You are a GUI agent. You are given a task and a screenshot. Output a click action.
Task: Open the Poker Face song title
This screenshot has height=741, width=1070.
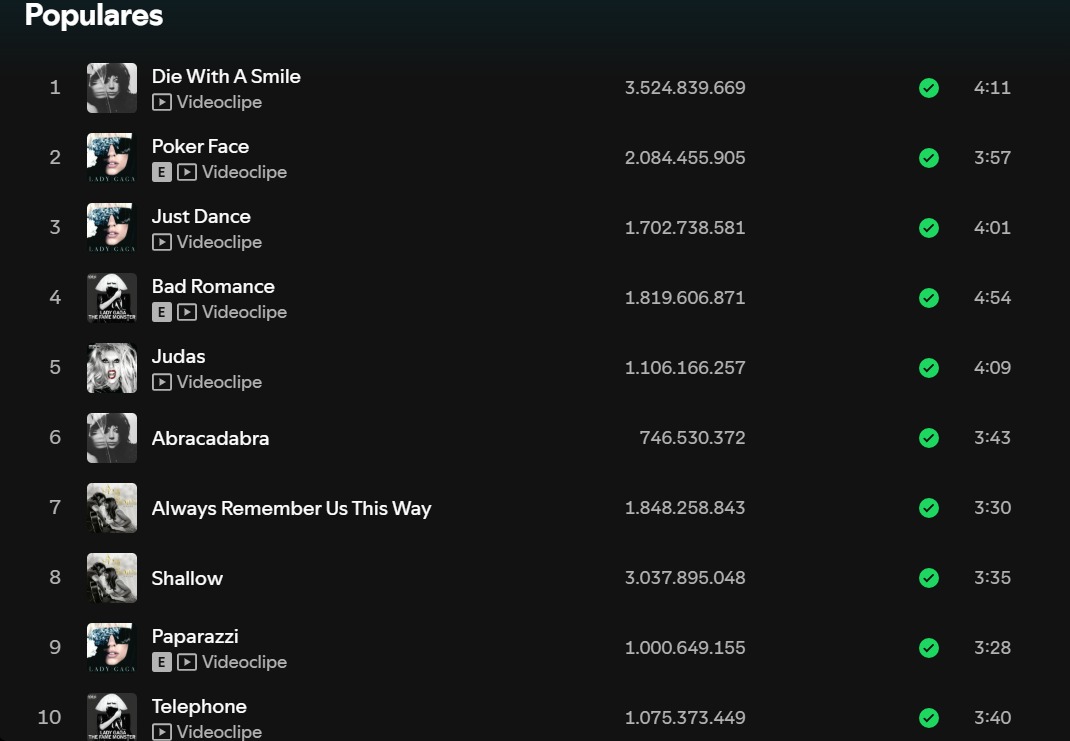pyautogui.click(x=200, y=146)
